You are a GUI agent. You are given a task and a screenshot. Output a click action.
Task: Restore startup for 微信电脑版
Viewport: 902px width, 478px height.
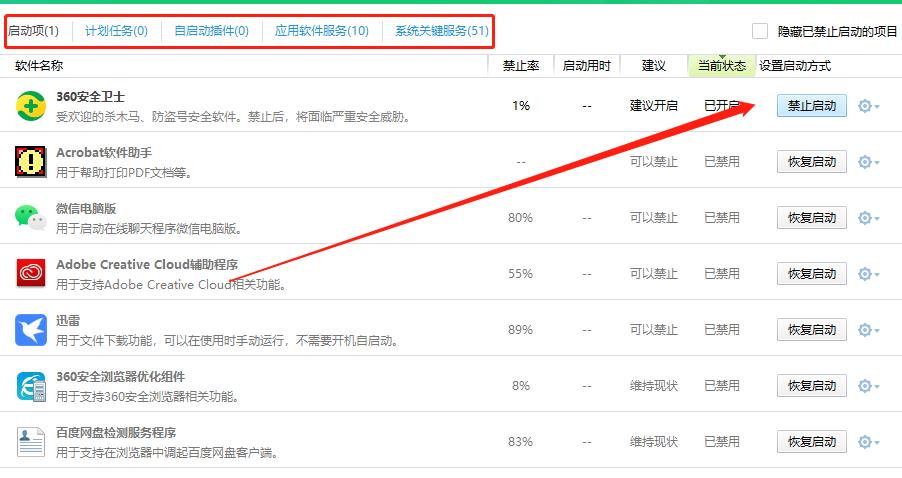[812, 218]
